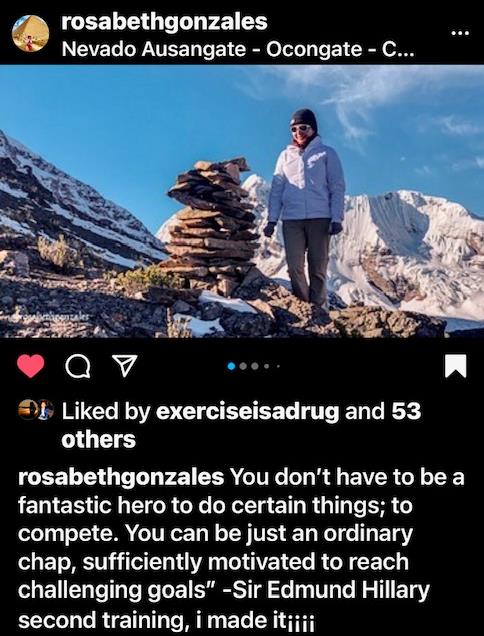Toggle the saved bookmark icon
This screenshot has height=636, width=484.
click(456, 366)
